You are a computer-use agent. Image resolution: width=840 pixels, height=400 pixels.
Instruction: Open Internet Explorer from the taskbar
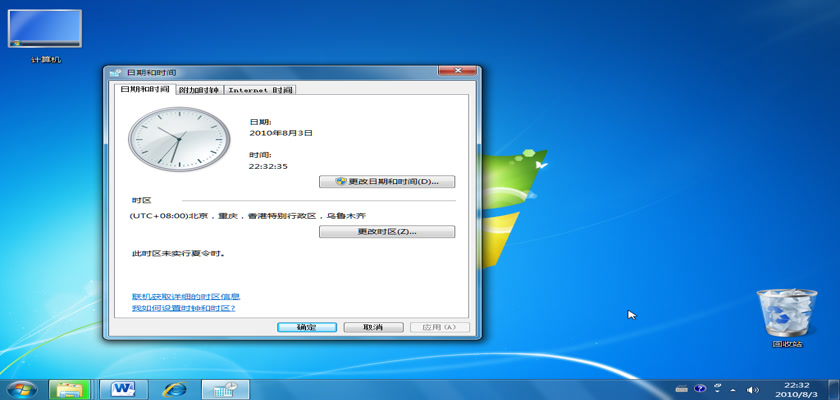(x=175, y=388)
